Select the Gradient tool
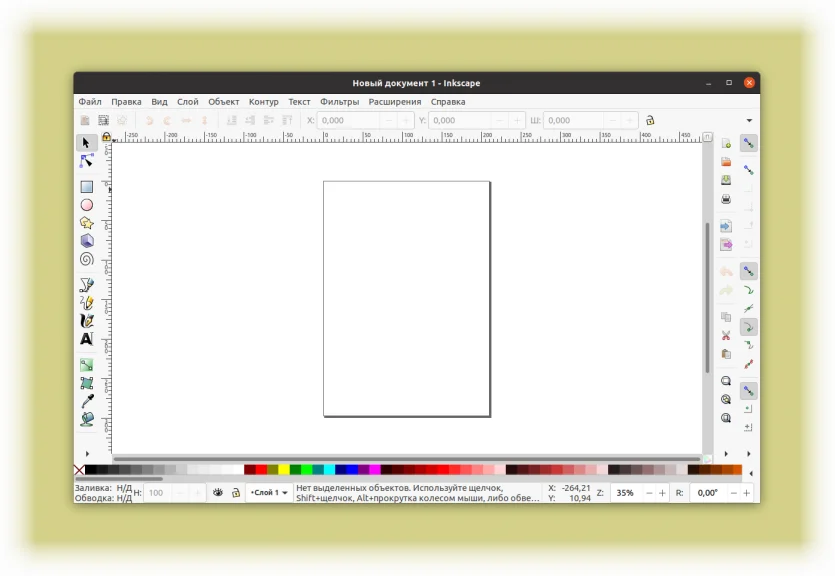The height and width of the screenshot is (576, 835). pos(87,365)
